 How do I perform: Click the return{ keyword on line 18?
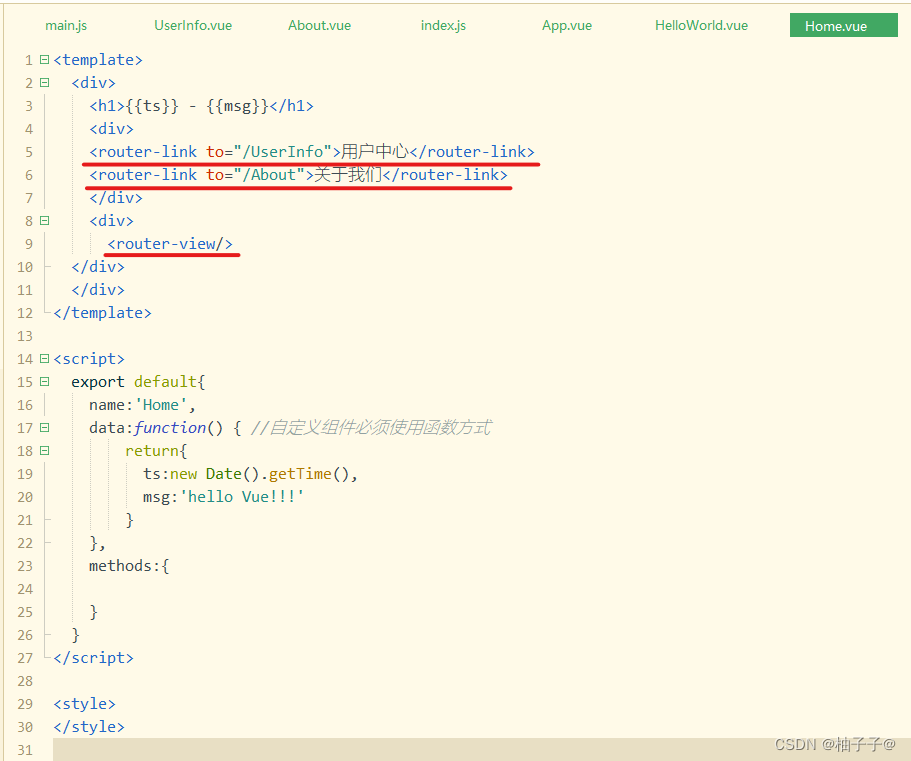156,451
